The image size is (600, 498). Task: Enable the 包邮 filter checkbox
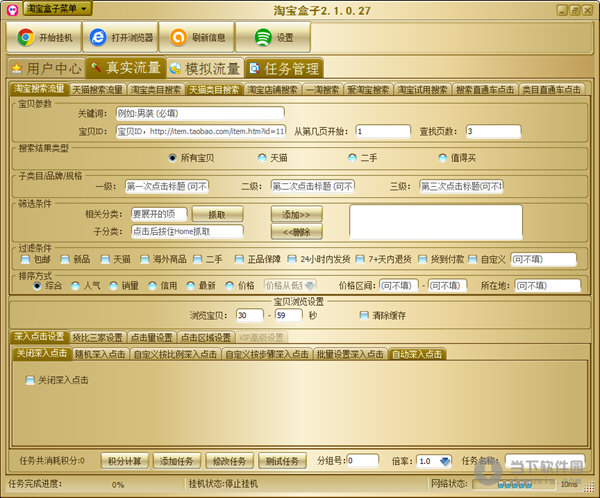click(x=25, y=260)
